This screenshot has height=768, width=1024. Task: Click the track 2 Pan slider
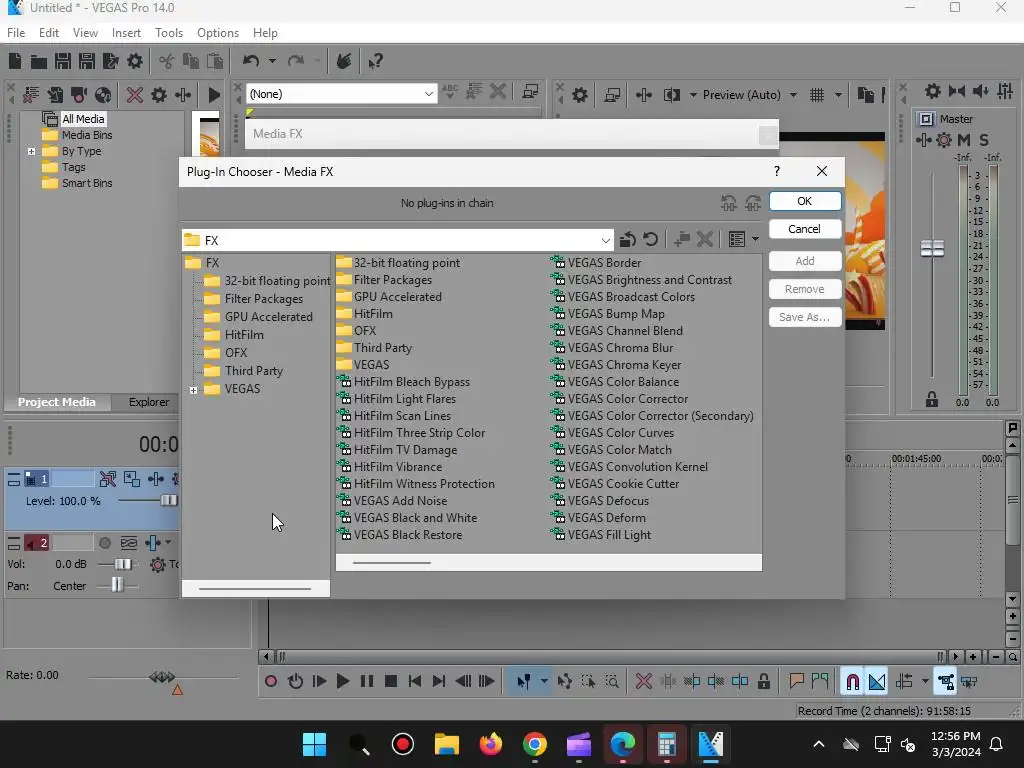click(x=117, y=585)
